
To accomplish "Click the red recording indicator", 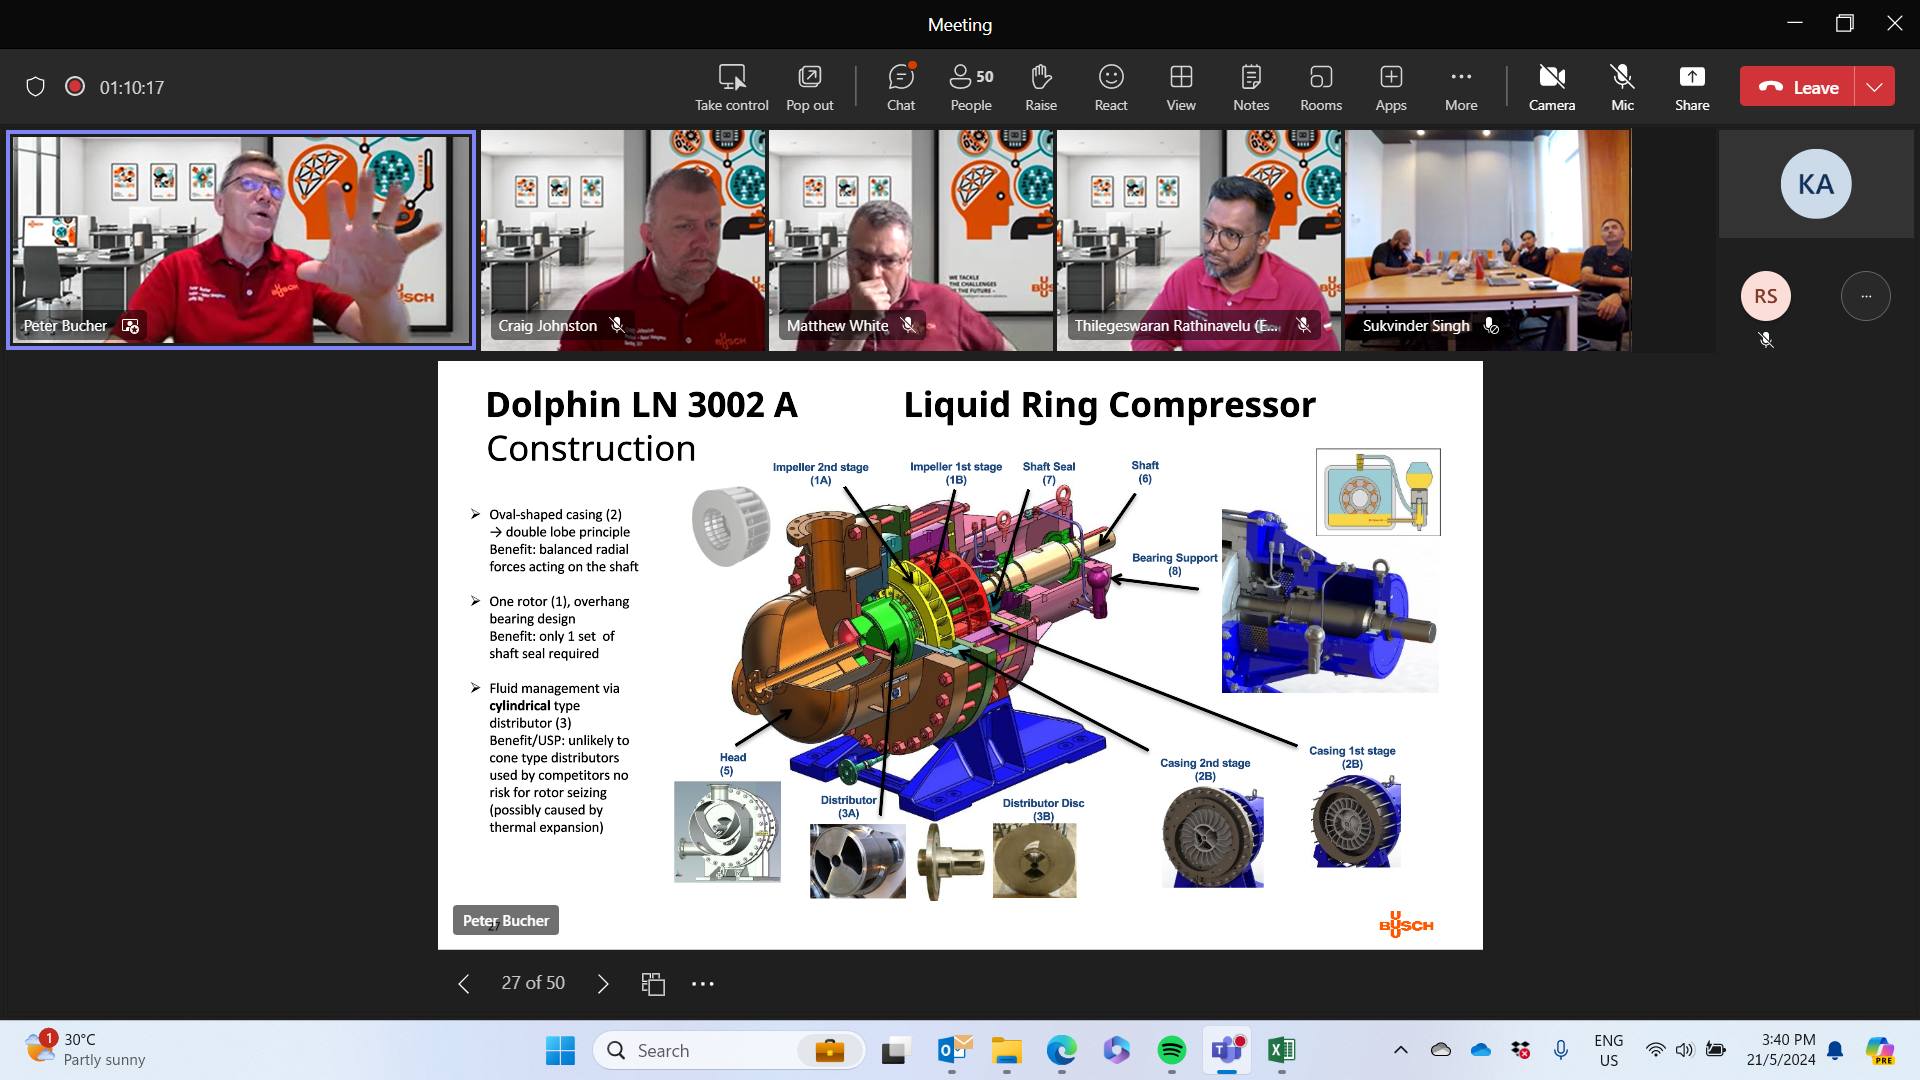I will (x=74, y=86).
